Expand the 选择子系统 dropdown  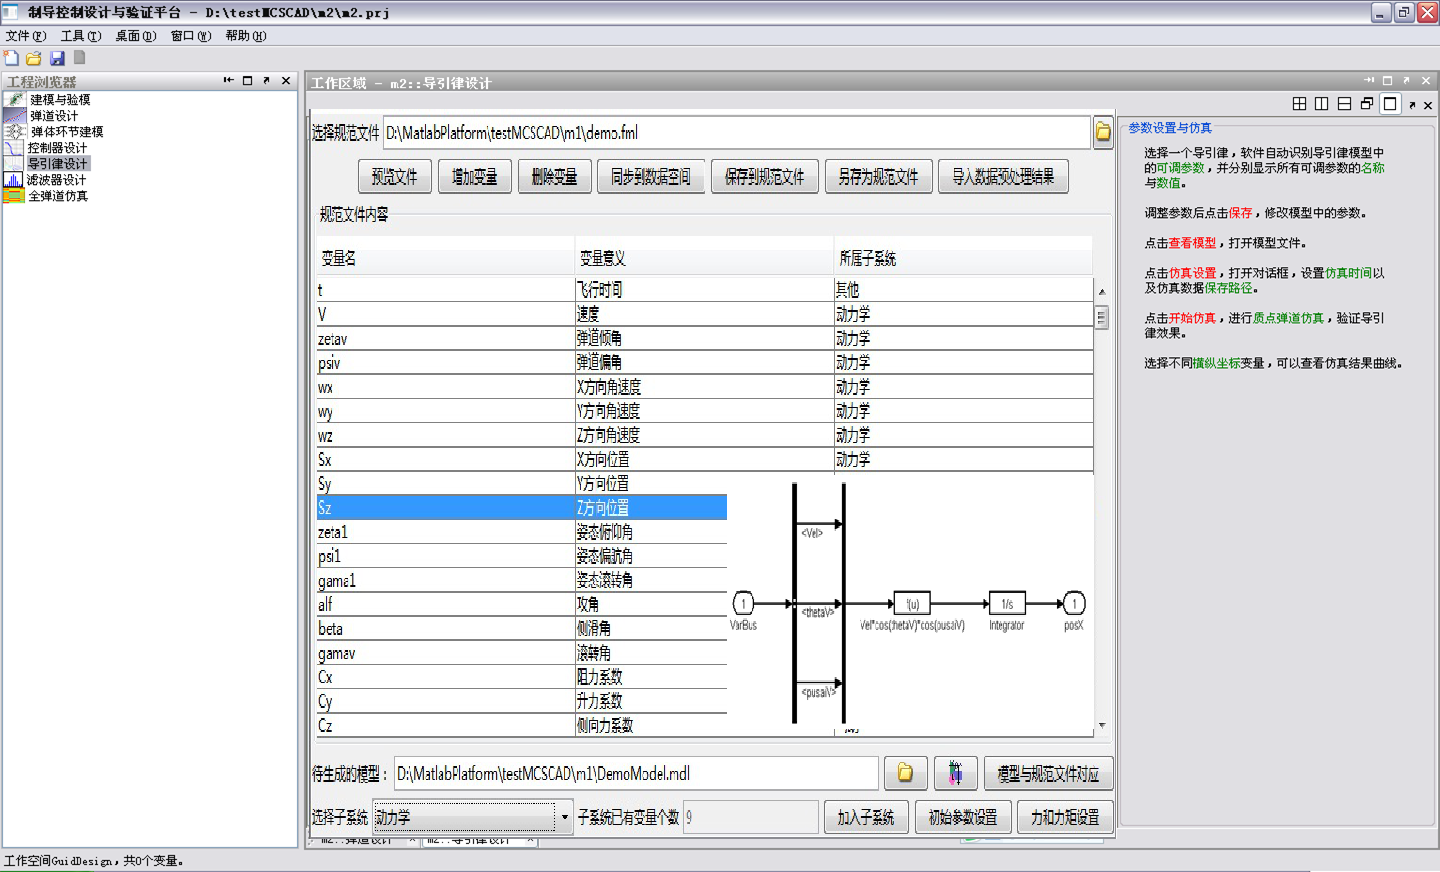[x=565, y=817]
